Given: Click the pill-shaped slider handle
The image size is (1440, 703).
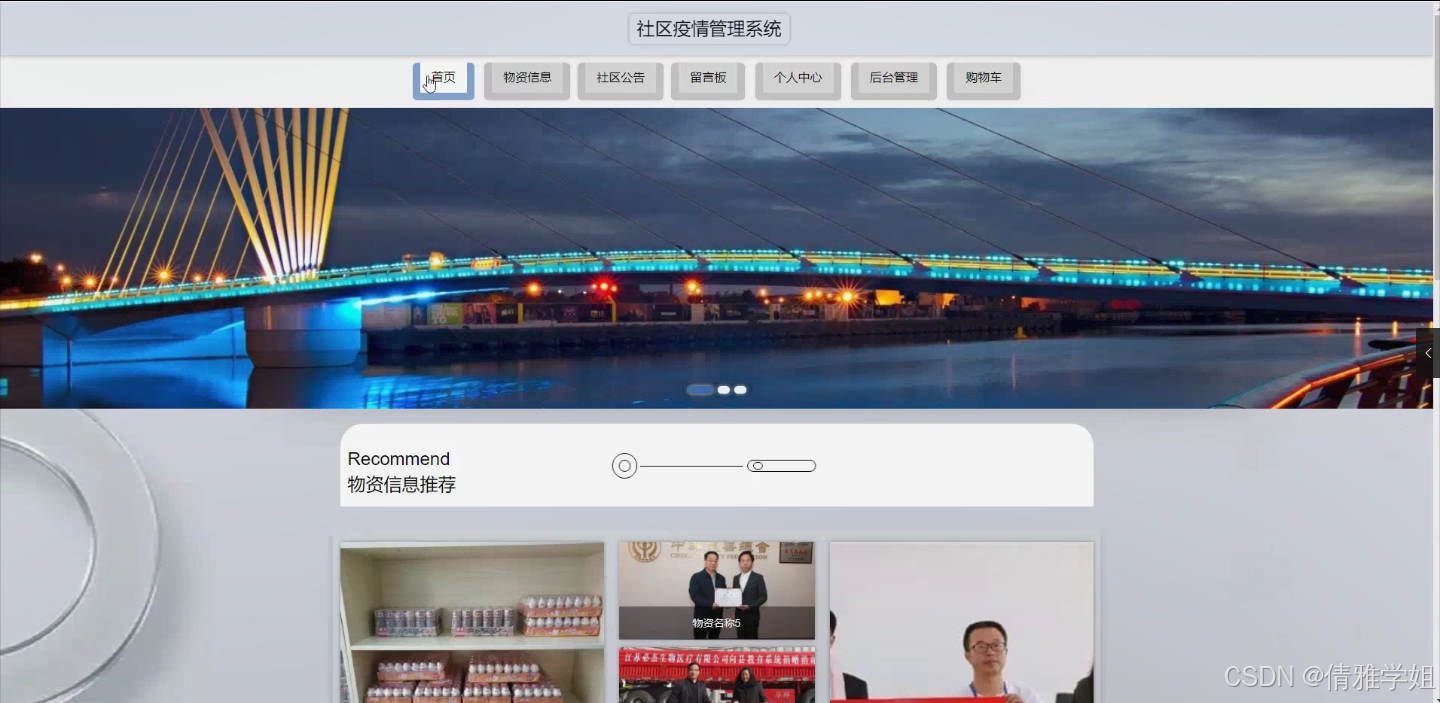Looking at the screenshot, I should pyautogui.click(x=781, y=465).
